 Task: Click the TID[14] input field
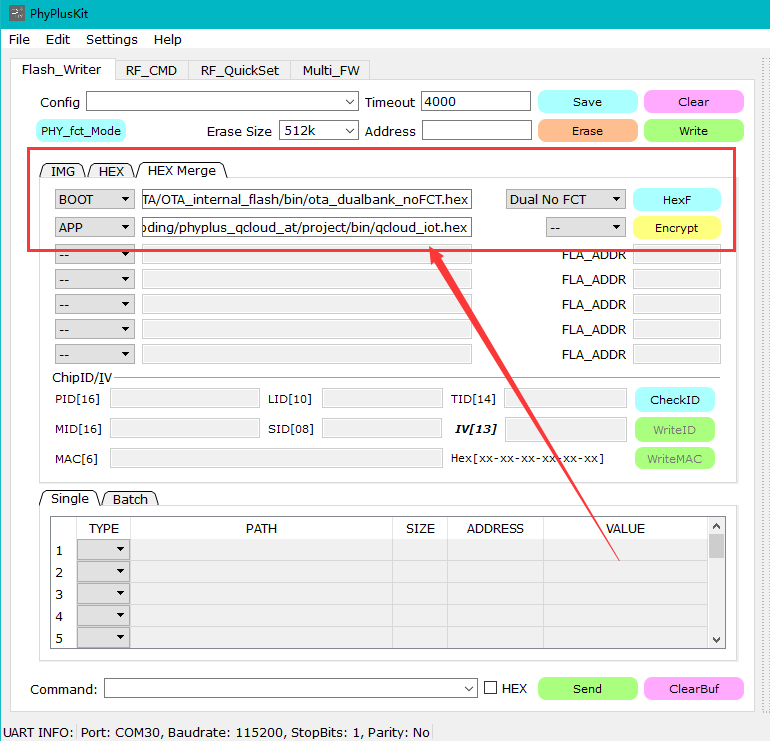pos(566,398)
